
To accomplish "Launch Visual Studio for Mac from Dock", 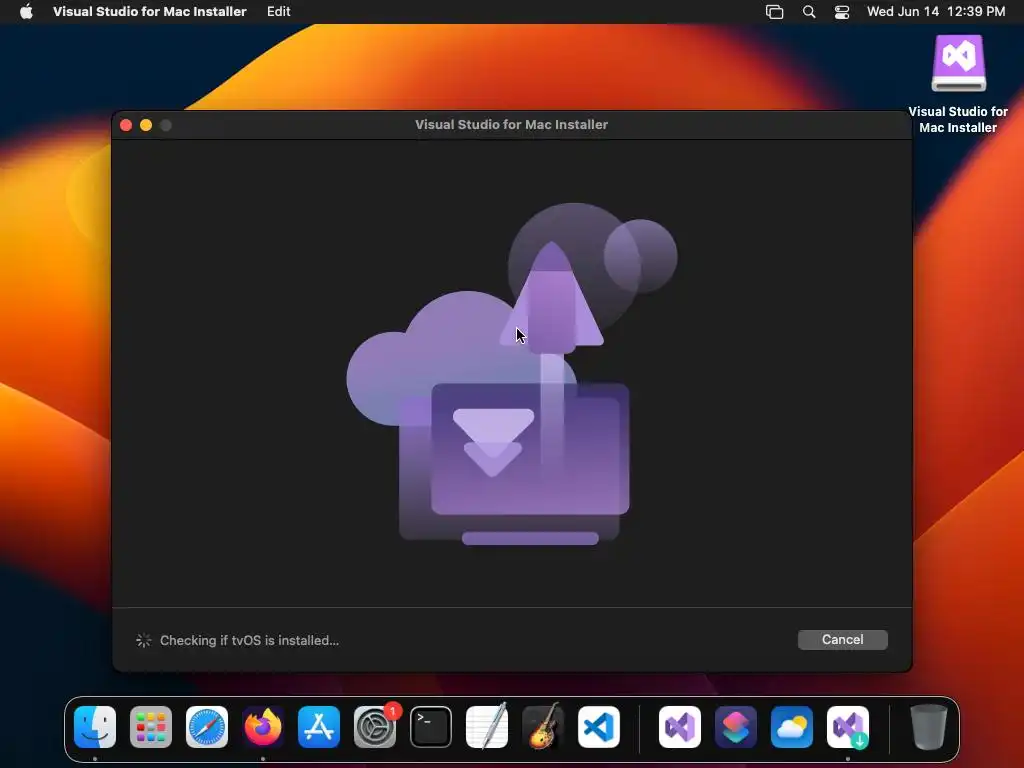I will [x=680, y=727].
